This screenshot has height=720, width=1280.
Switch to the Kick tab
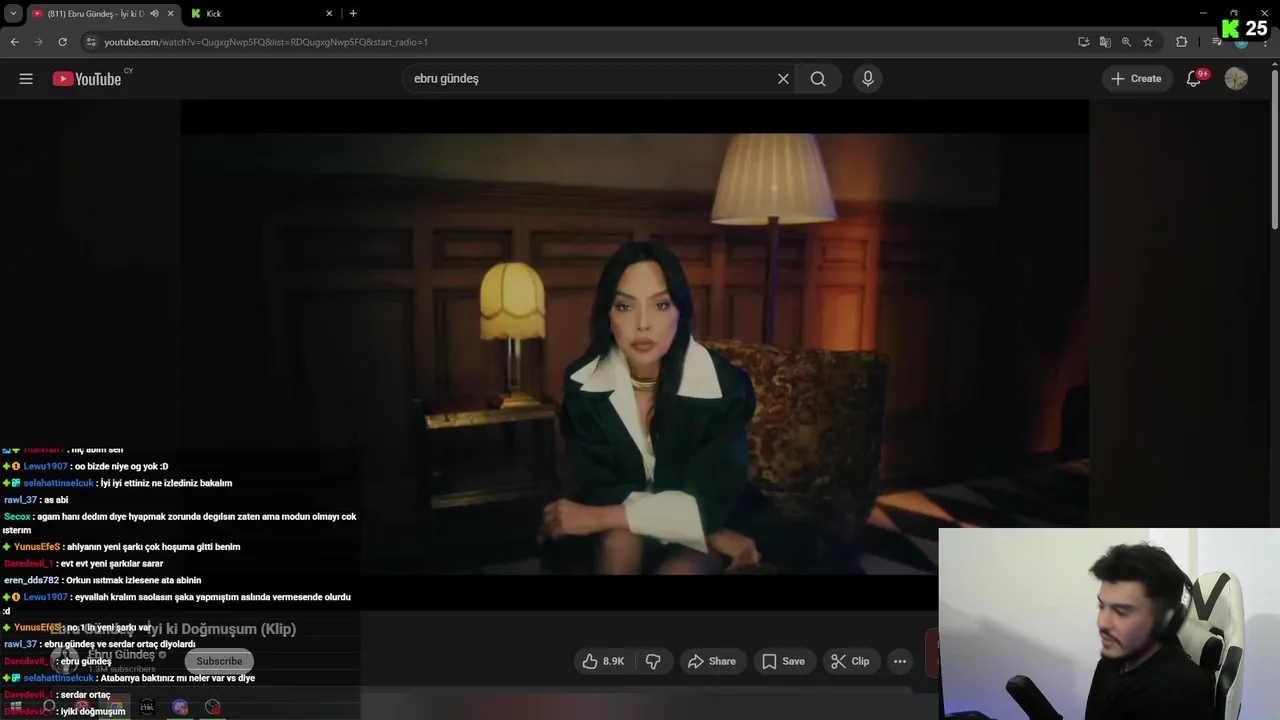point(260,13)
